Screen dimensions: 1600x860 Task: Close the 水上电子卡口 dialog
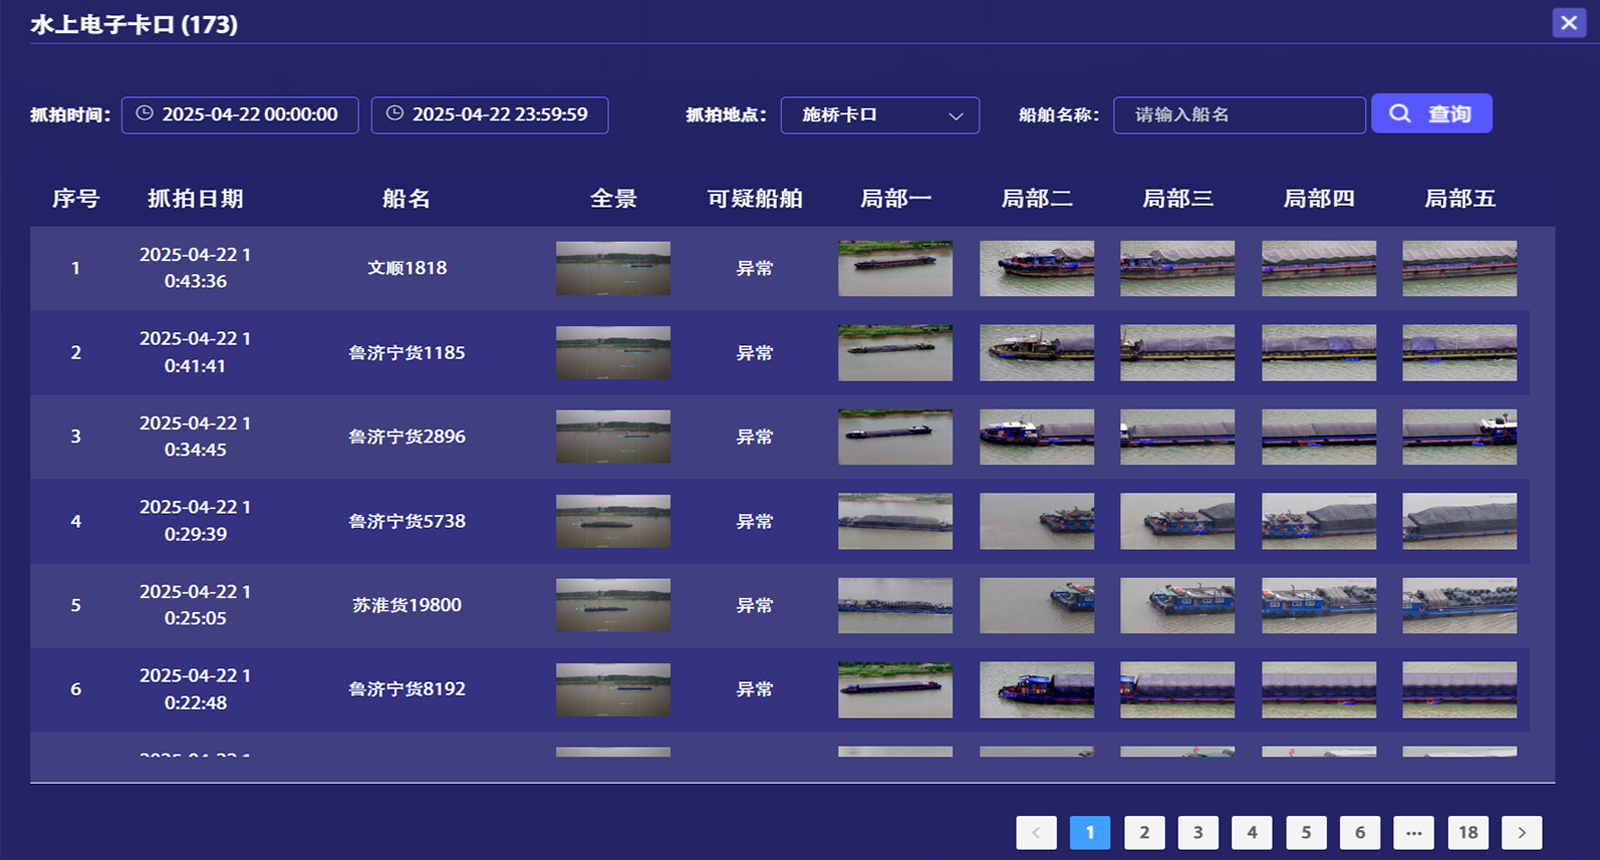coord(1568,23)
